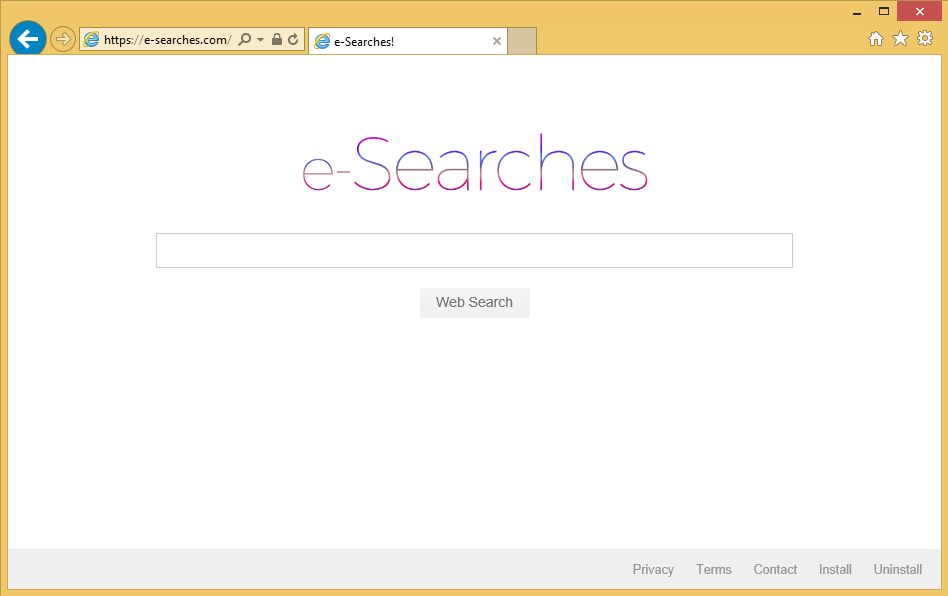Screen dimensions: 948x596
Task: Click the Forward arrow button
Action: coord(63,39)
